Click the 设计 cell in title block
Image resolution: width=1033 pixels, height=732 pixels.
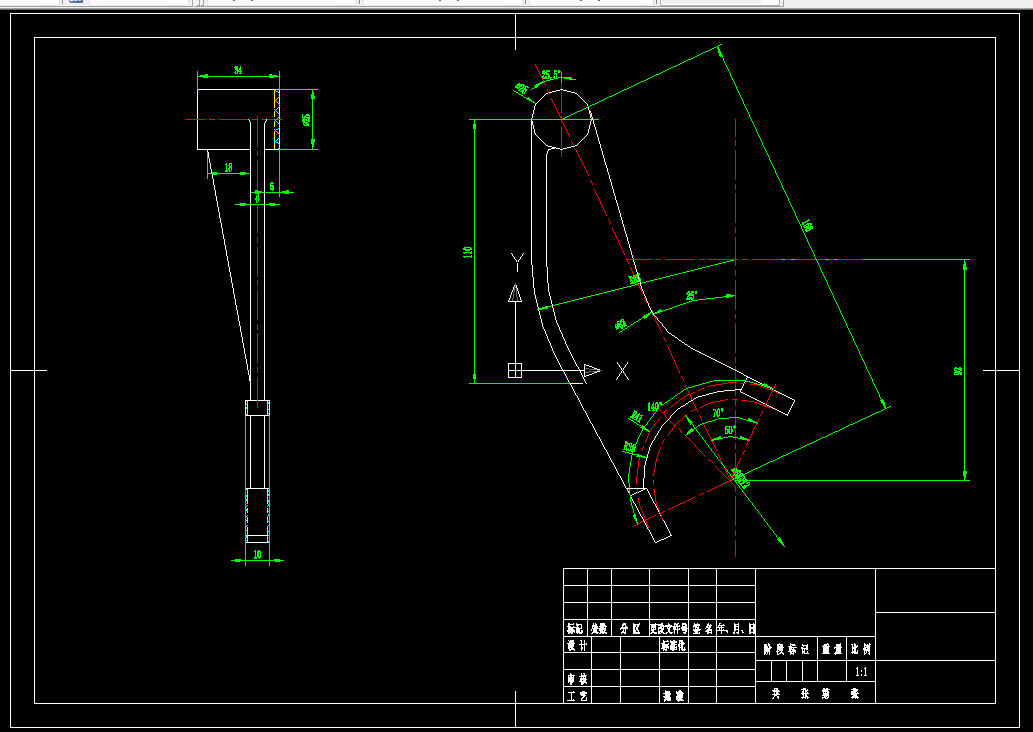(578, 645)
